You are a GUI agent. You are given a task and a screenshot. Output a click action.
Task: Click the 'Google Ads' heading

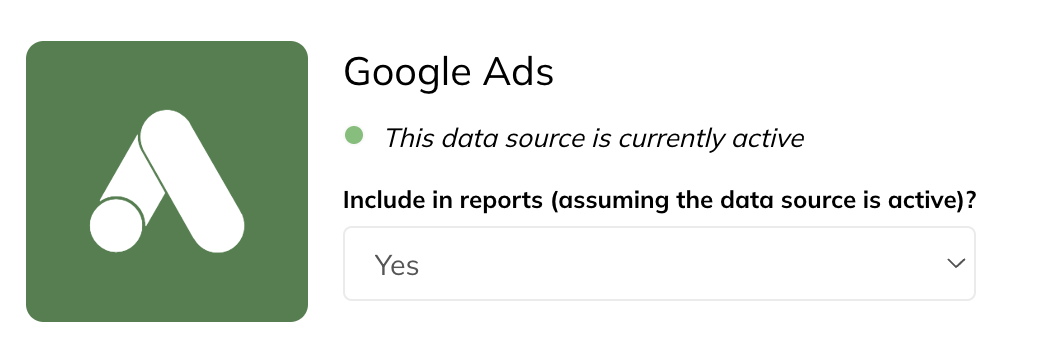click(x=449, y=72)
